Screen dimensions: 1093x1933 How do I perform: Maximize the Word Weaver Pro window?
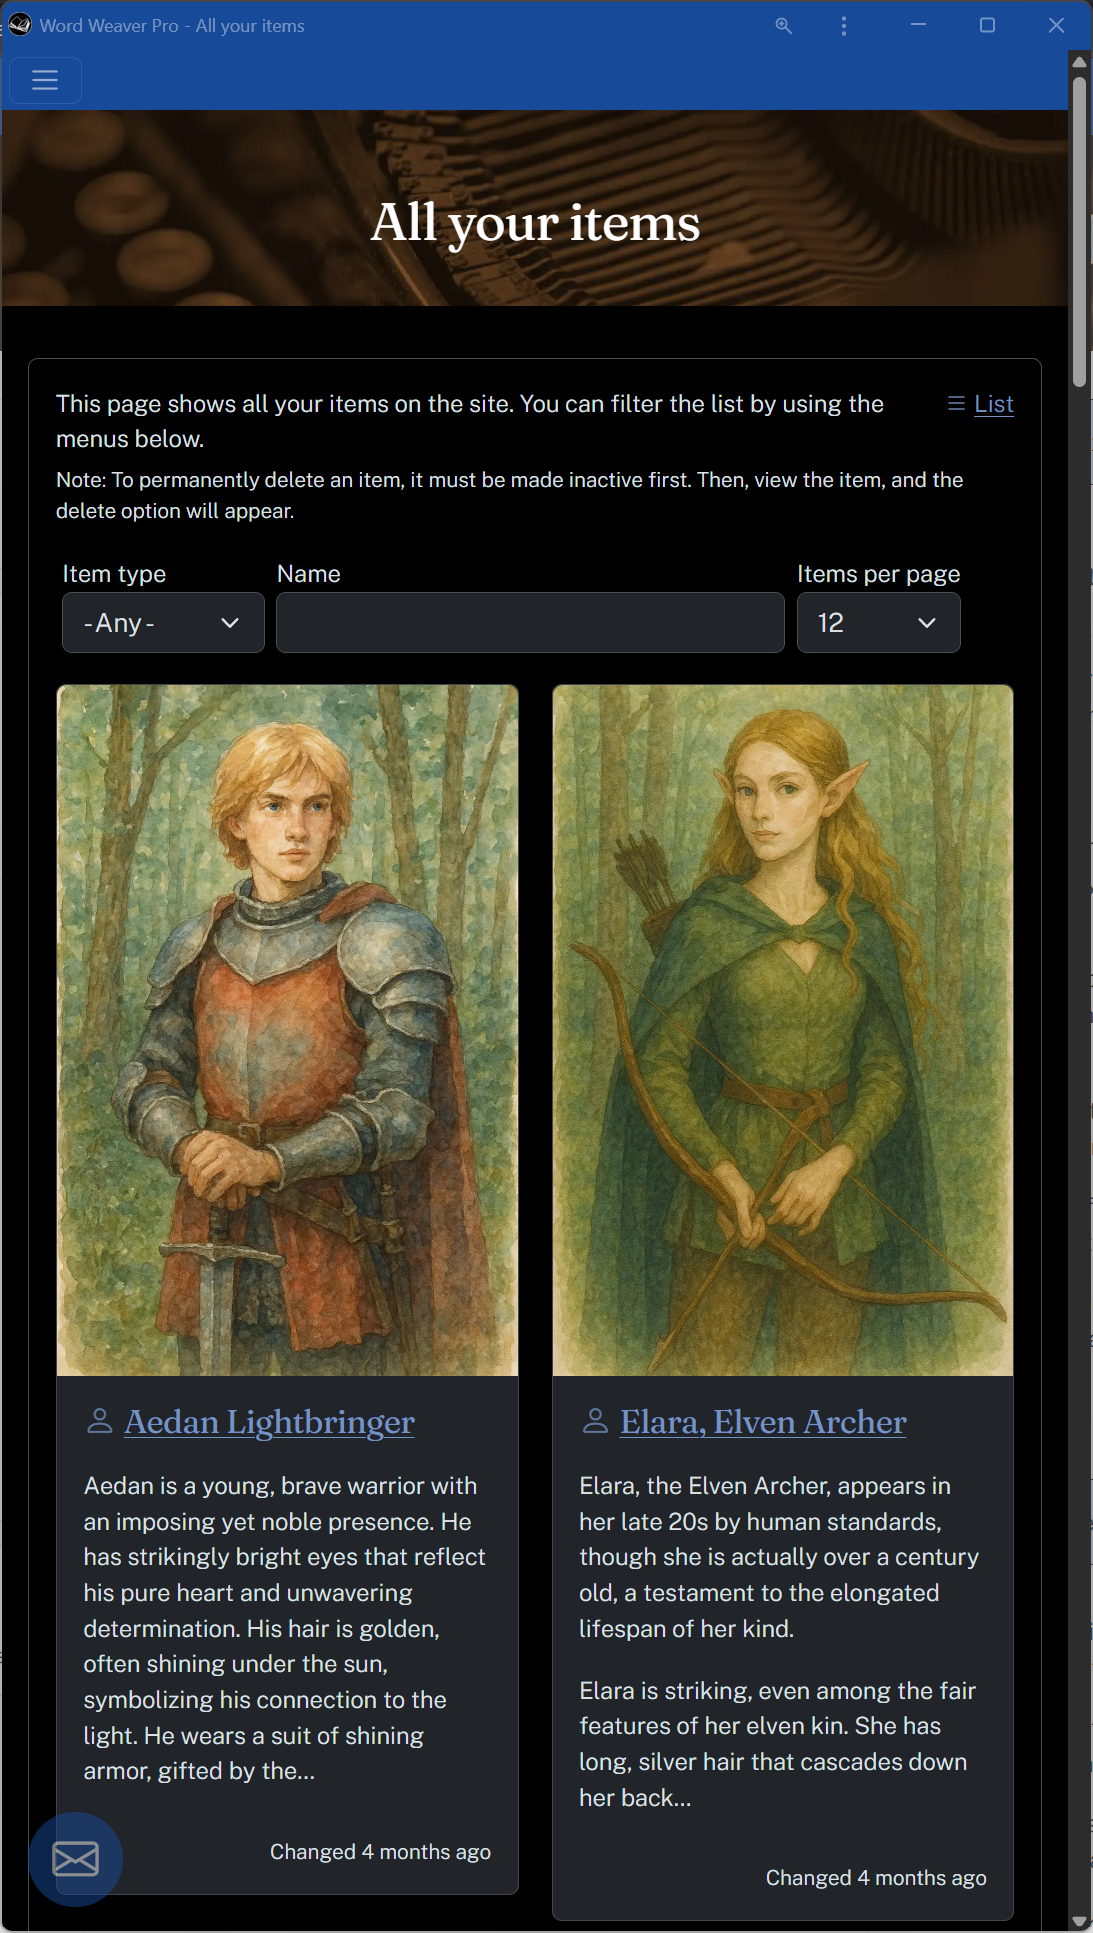(987, 26)
